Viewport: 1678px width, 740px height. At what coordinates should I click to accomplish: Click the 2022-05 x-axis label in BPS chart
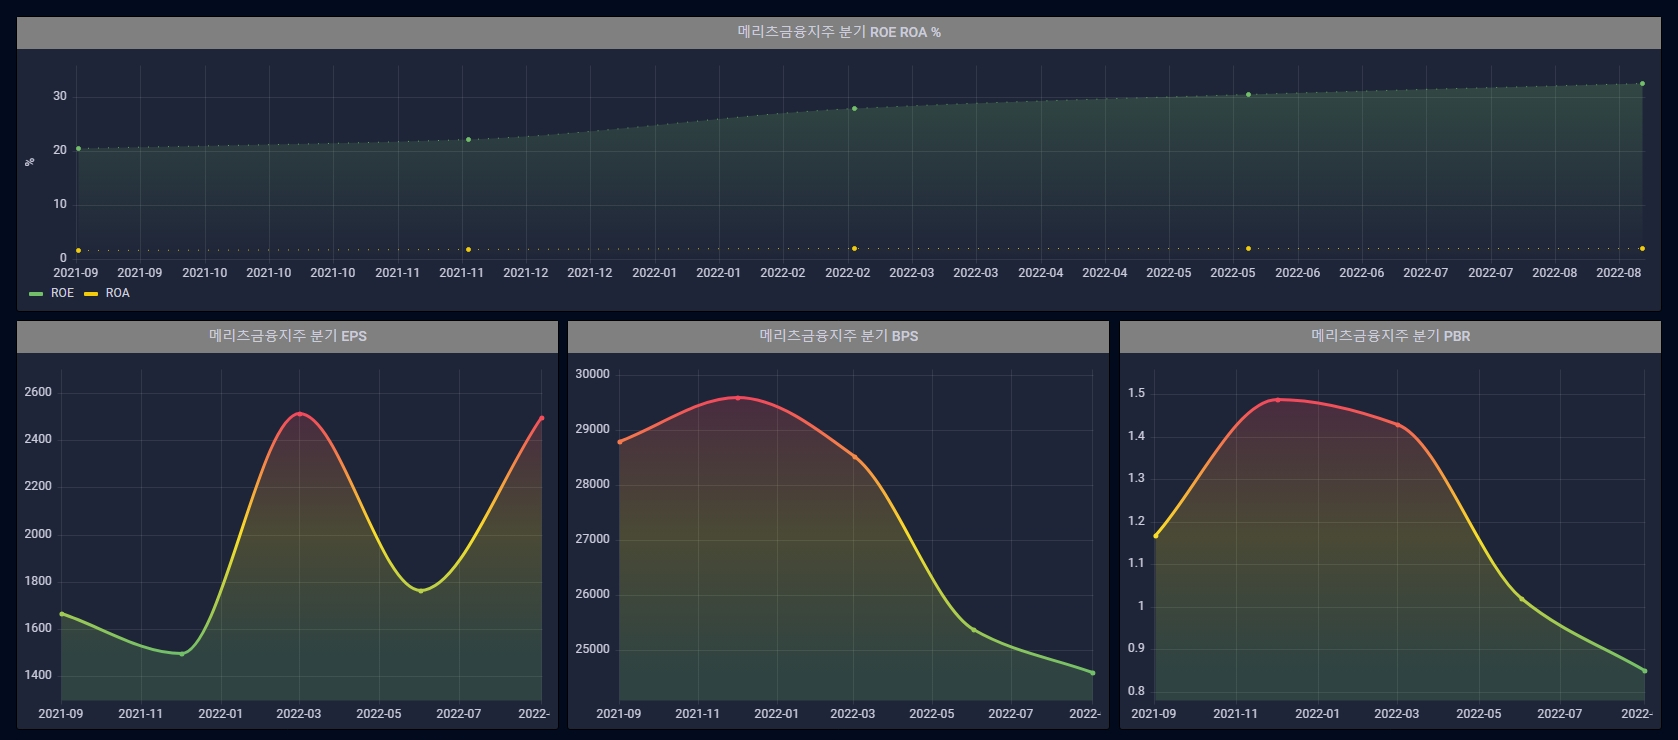pyautogui.click(x=931, y=714)
